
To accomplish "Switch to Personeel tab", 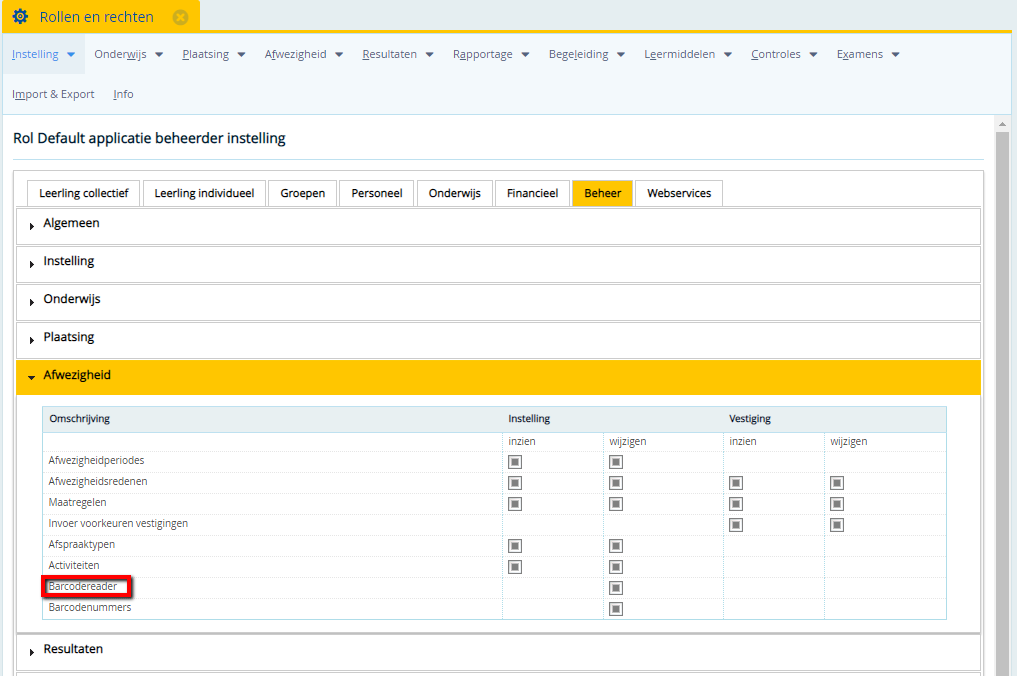I will point(377,193).
